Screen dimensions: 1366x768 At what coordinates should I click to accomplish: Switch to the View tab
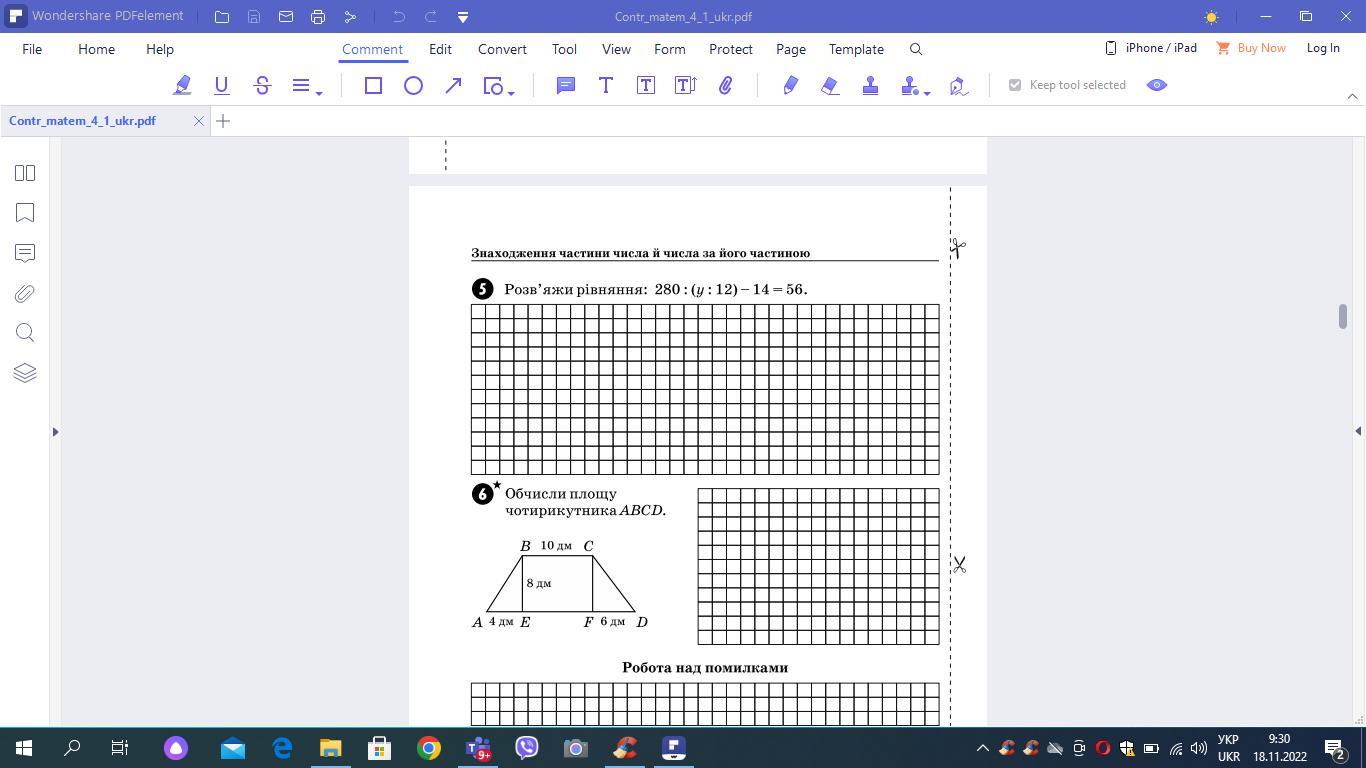coord(616,49)
